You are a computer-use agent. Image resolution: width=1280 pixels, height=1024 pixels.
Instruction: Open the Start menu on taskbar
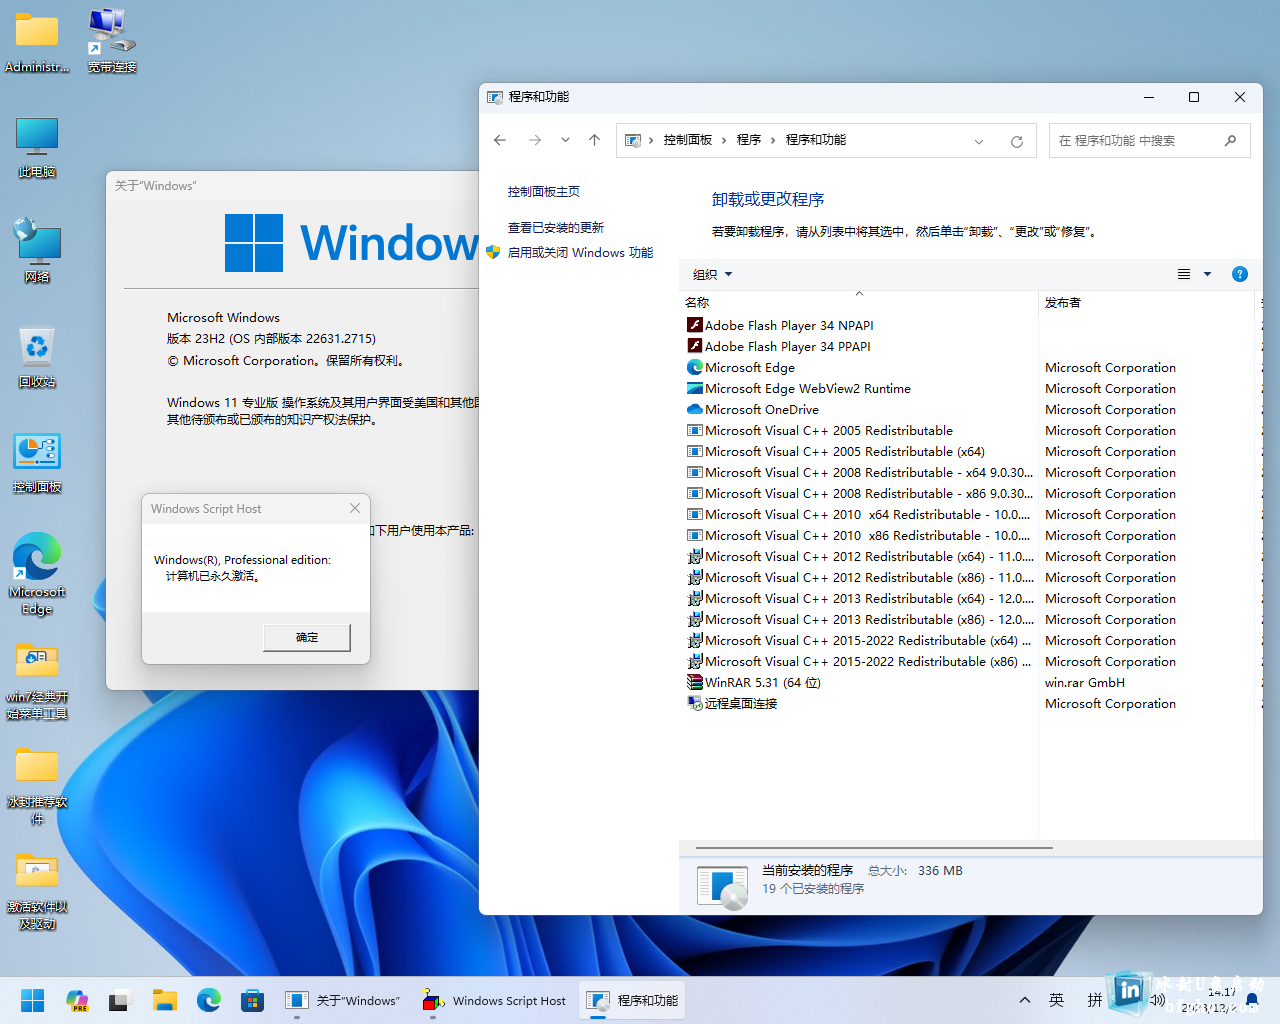click(x=33, y=1000)
